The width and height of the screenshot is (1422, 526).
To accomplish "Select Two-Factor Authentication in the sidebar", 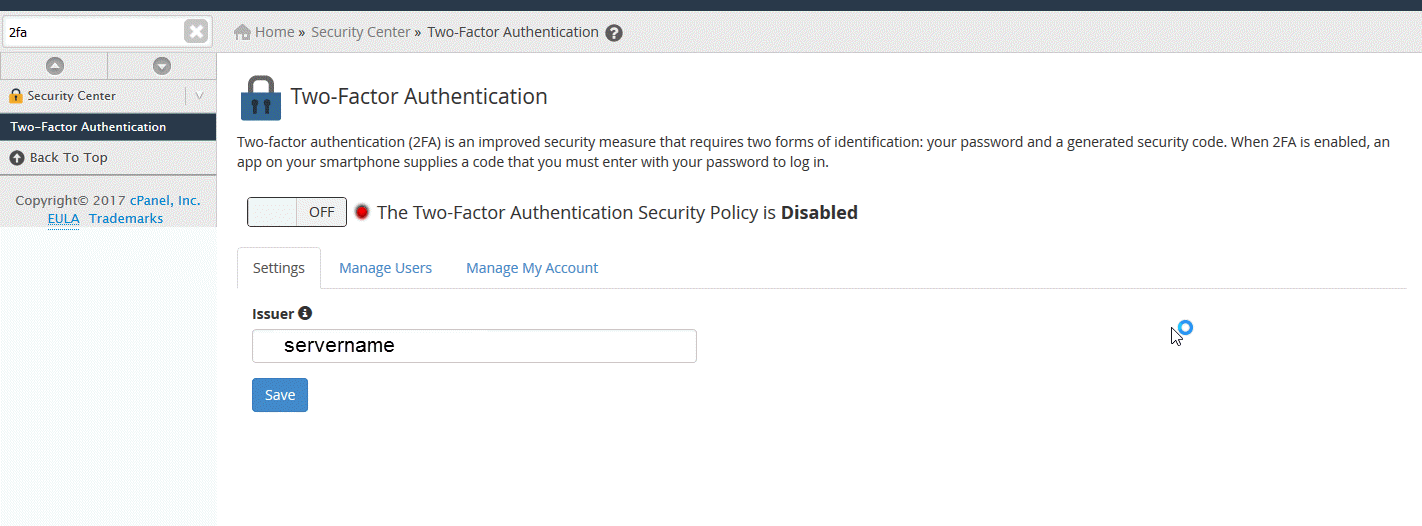I will click(x=88, y=127).
